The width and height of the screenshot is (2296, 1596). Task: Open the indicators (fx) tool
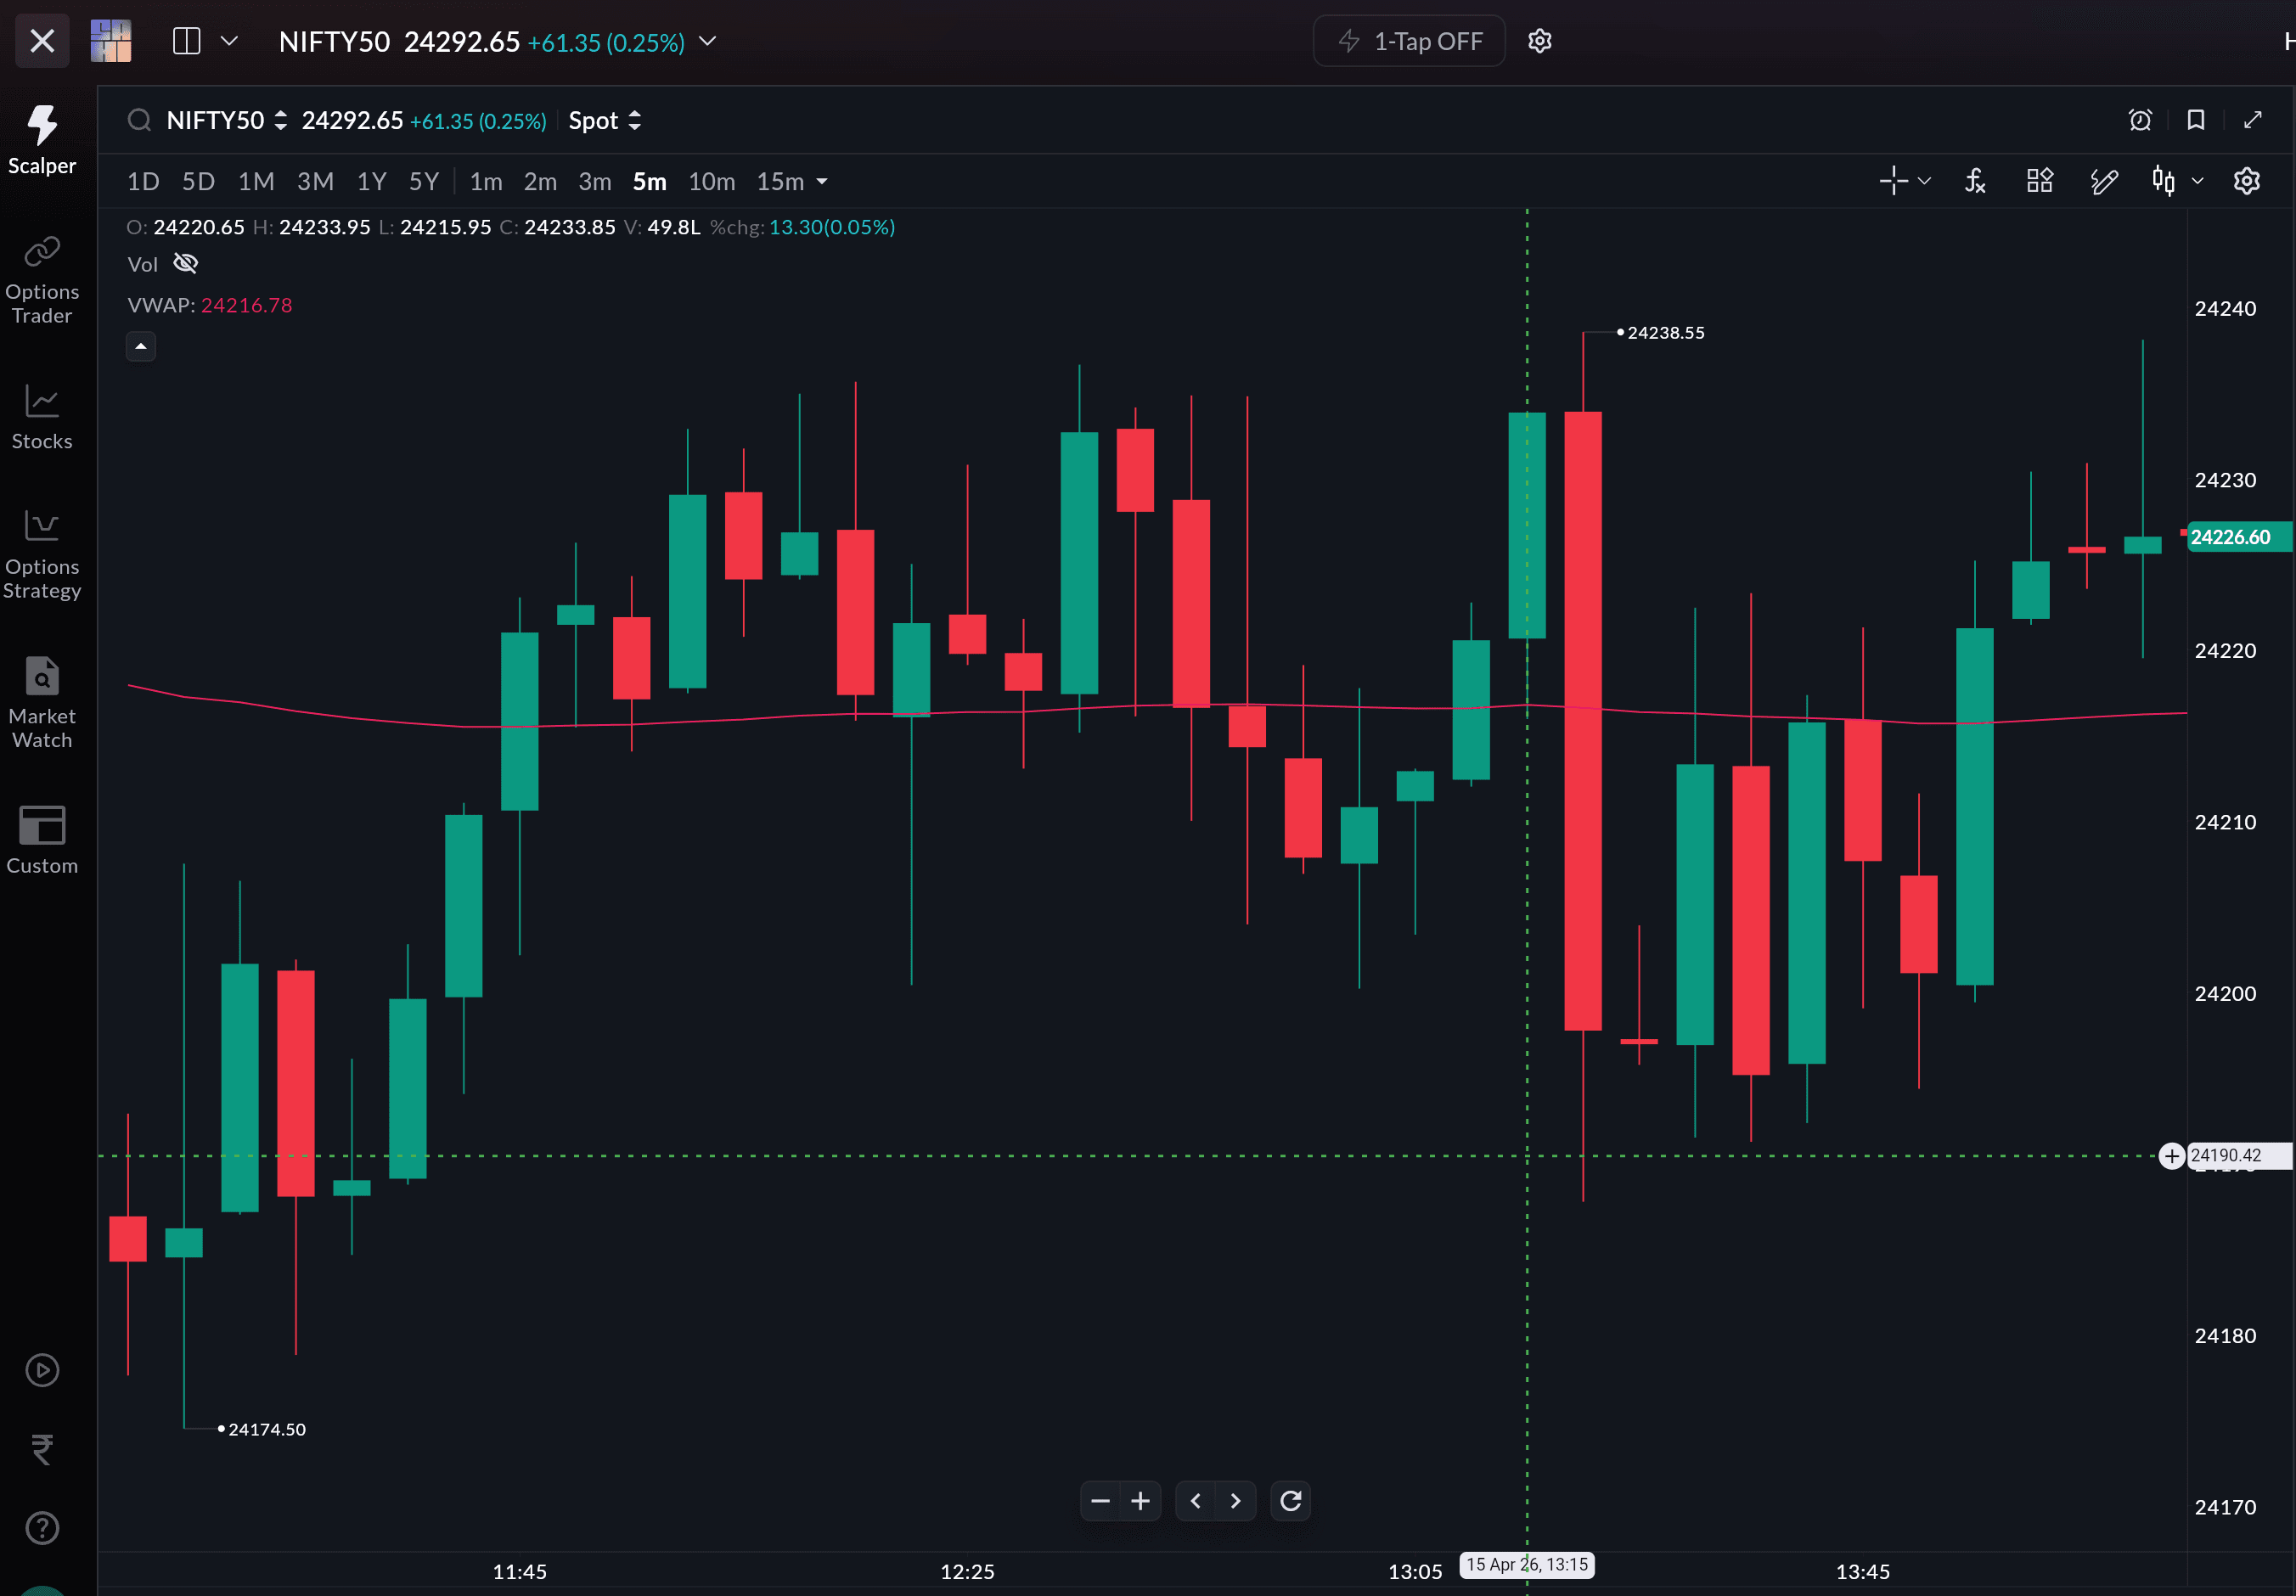[1975, 181]
